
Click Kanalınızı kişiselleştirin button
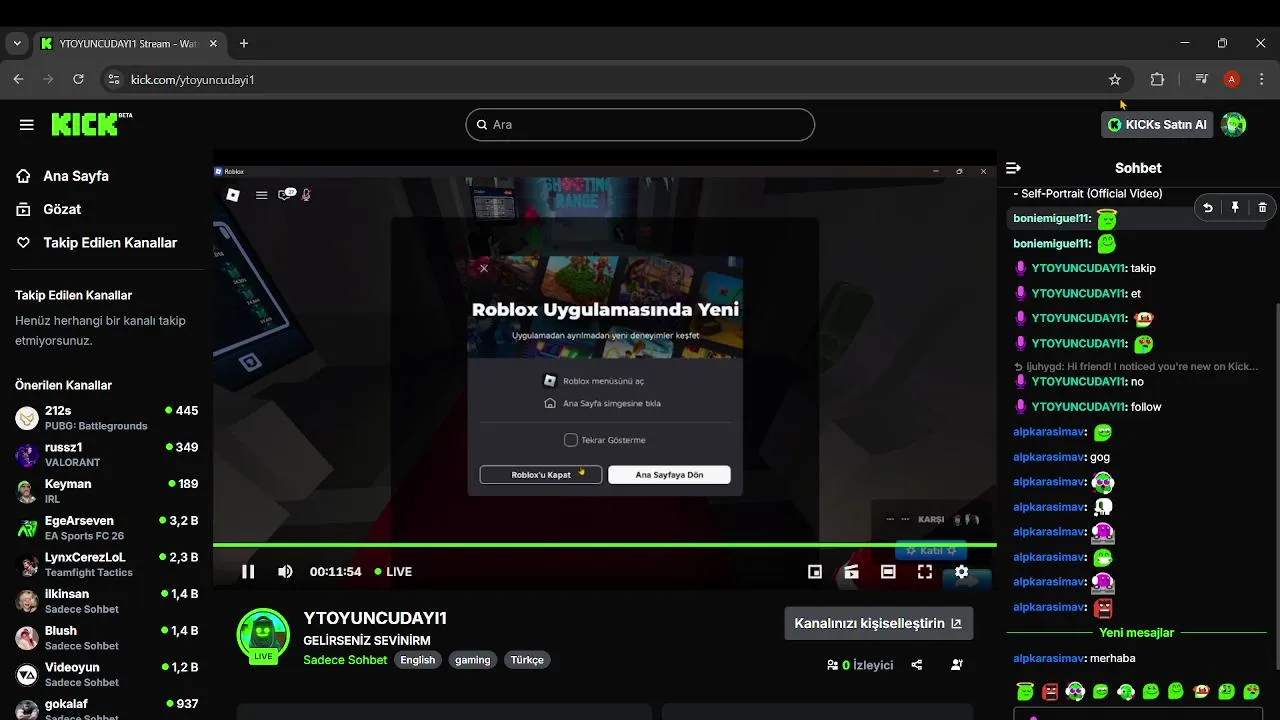878,623
